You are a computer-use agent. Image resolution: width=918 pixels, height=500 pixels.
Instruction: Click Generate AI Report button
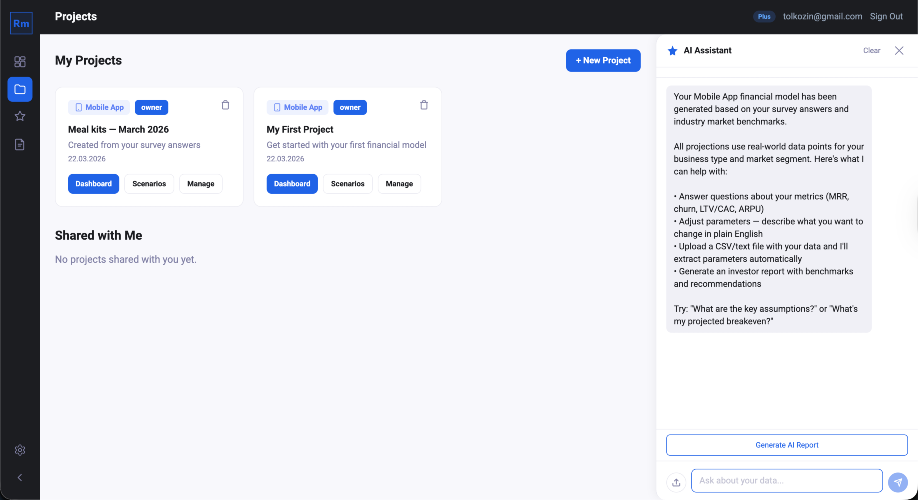point(787,445)
